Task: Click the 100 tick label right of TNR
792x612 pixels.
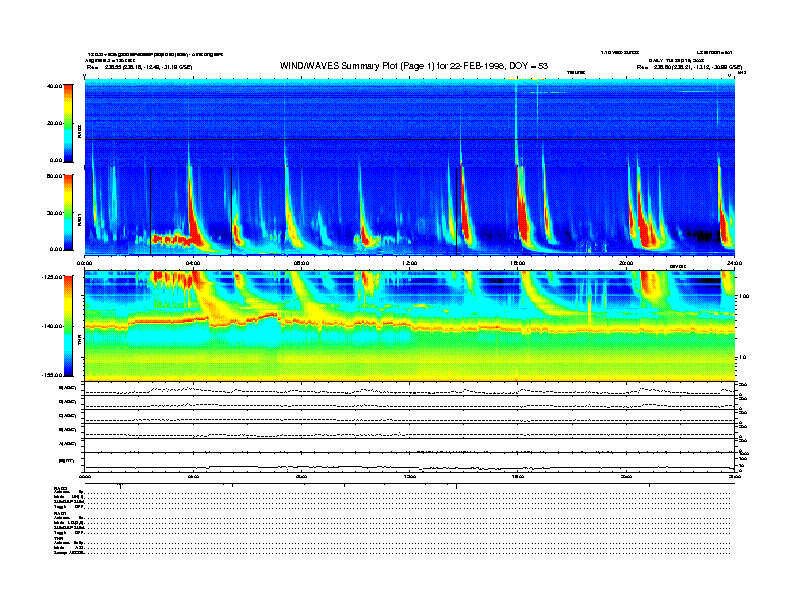Action: click(744, 296)
